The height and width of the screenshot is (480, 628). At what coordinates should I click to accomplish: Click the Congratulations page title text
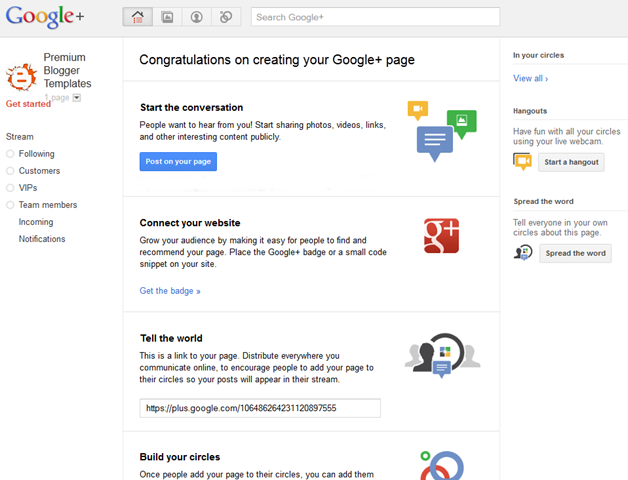tap(277, 60)
